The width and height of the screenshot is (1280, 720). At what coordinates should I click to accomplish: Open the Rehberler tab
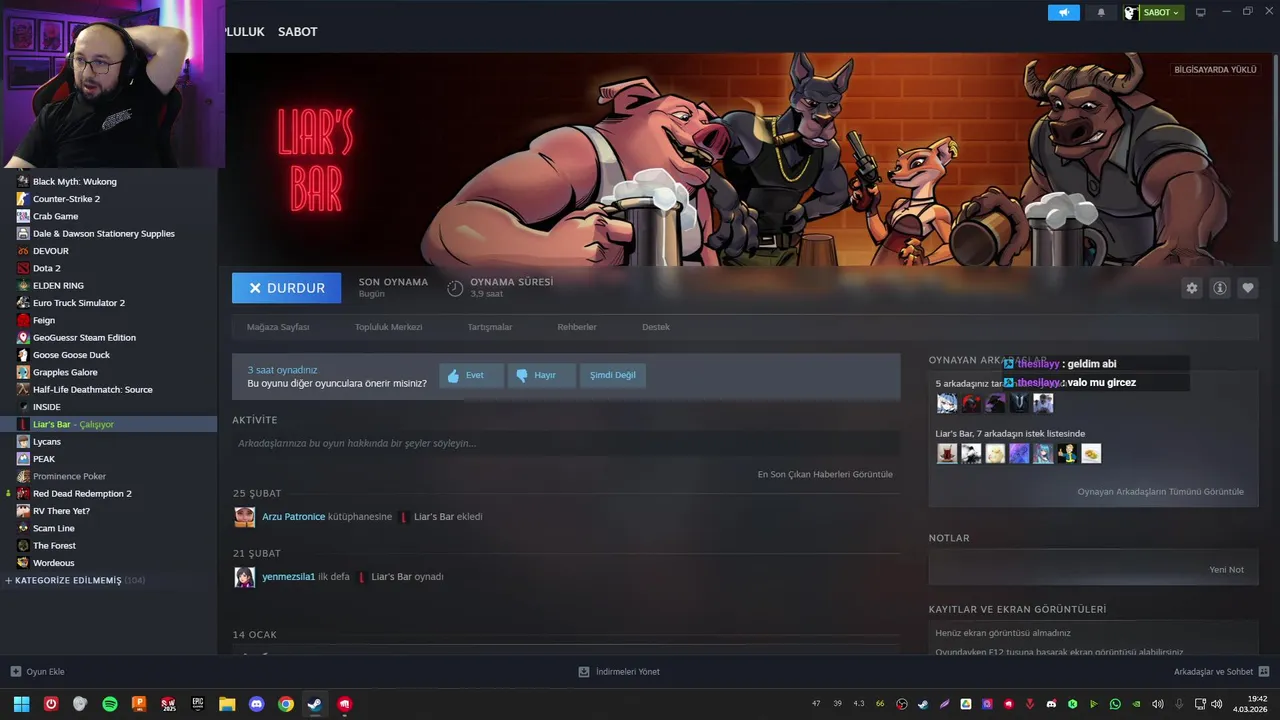[577, 327]
